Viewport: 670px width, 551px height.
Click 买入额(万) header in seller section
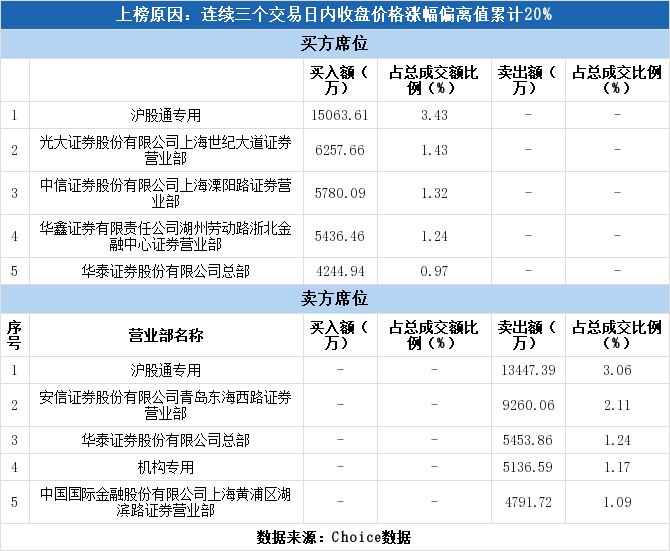pyautogui.click(x=340, y=335)
